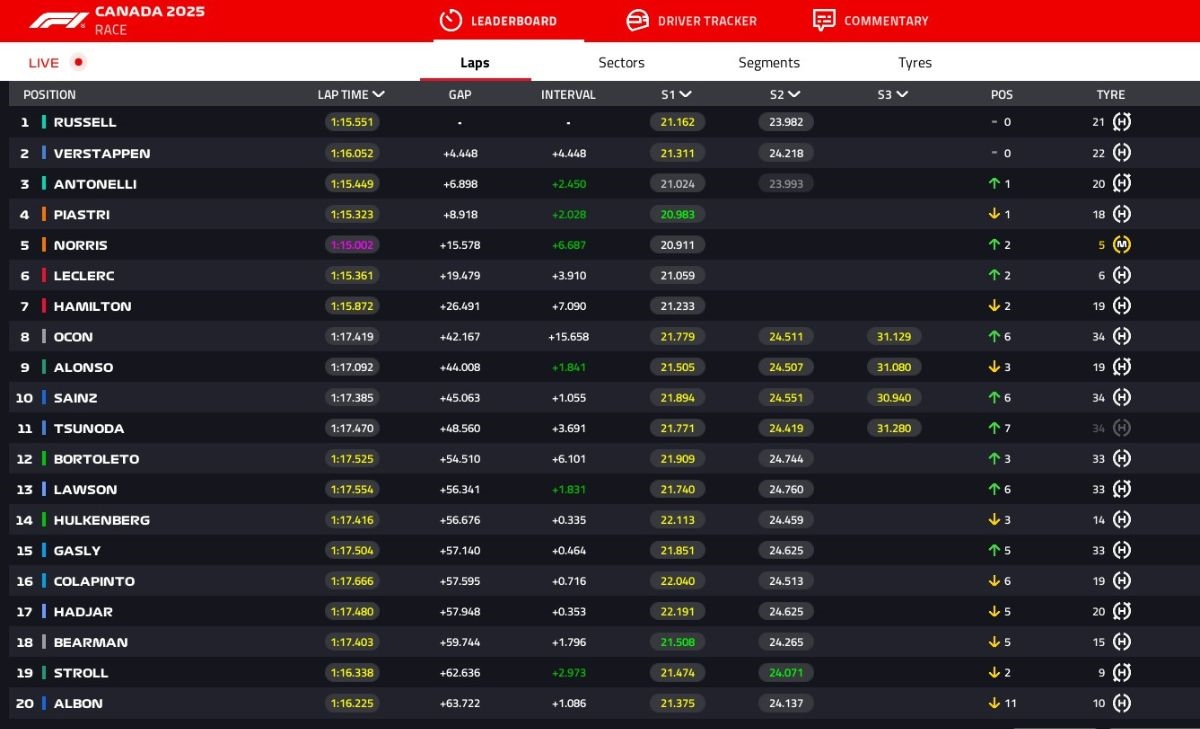This screenshot has height=729, width=1200.
Task: Open the Segments tab
Action: 768,62
